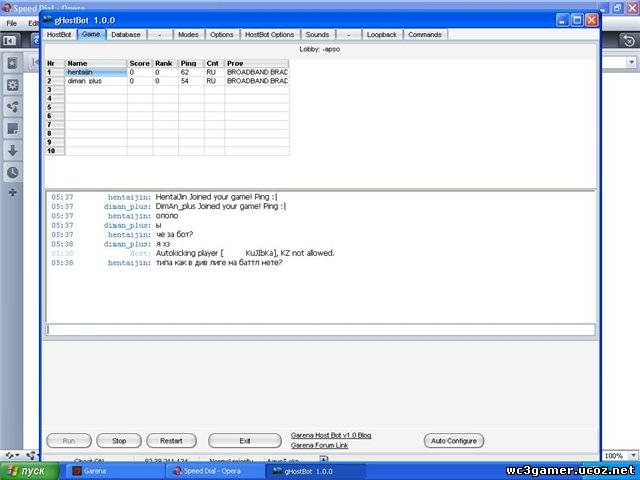The width and height of the screenshot is (640, 480).
Task: Open the File menu in Opera
Action: coord(11,23)
